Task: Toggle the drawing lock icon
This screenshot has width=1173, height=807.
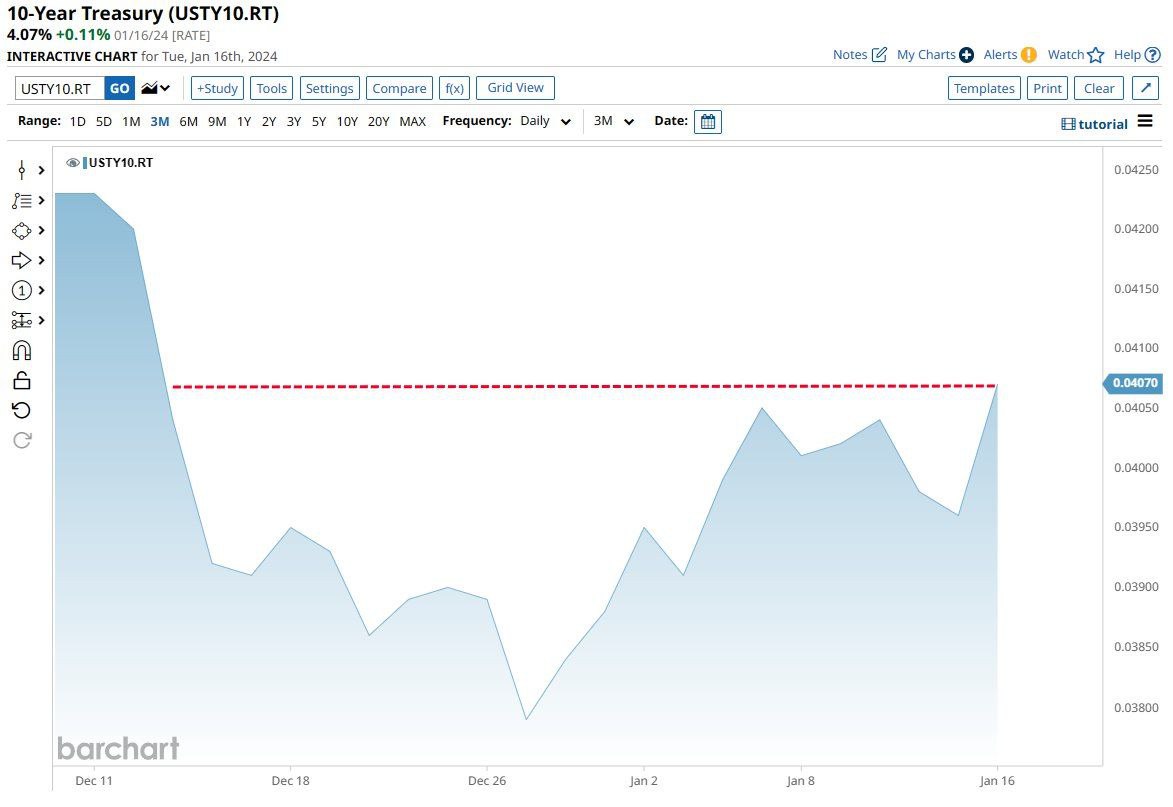Action: pyautogui.click(x=22, y=380)
